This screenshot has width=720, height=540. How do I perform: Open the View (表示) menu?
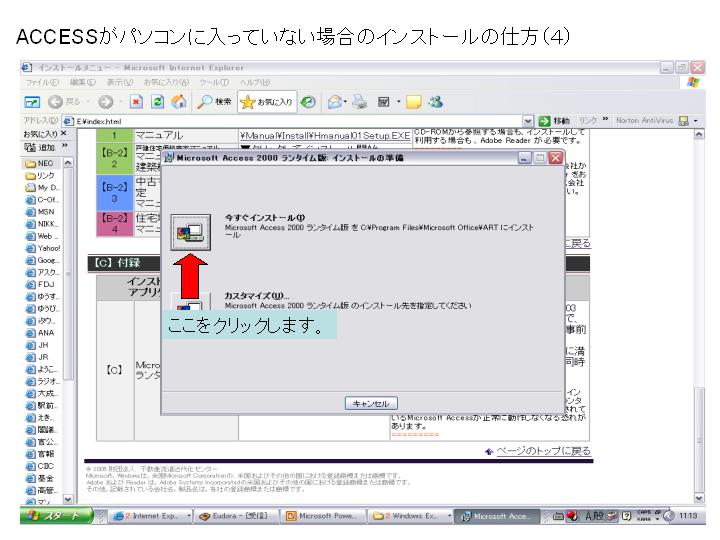point(120,83)
